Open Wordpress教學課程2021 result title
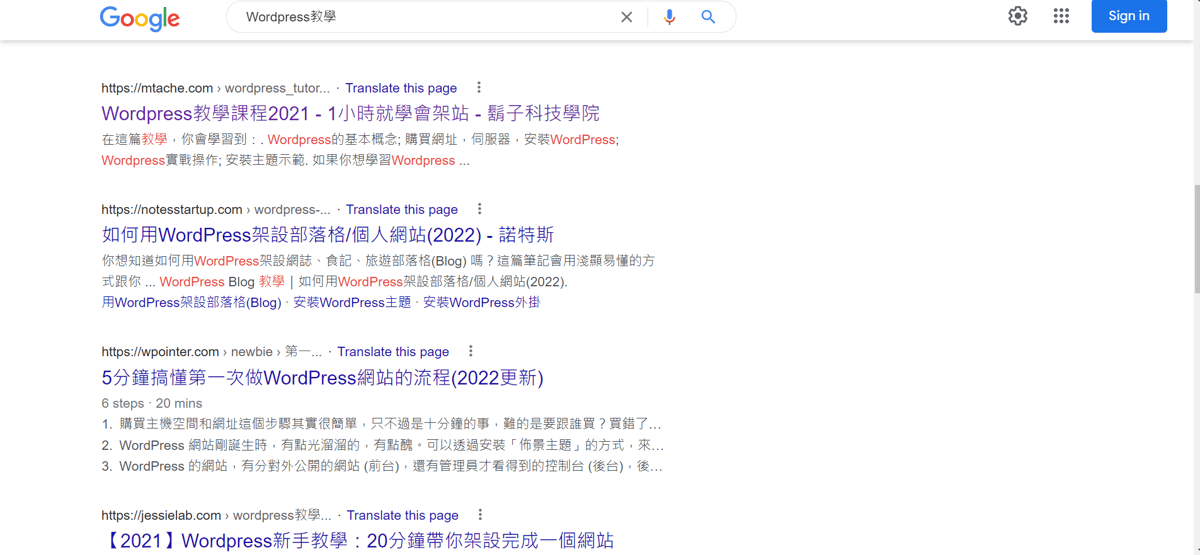This screenshot has width=1200, height=555. pos(350,114)
